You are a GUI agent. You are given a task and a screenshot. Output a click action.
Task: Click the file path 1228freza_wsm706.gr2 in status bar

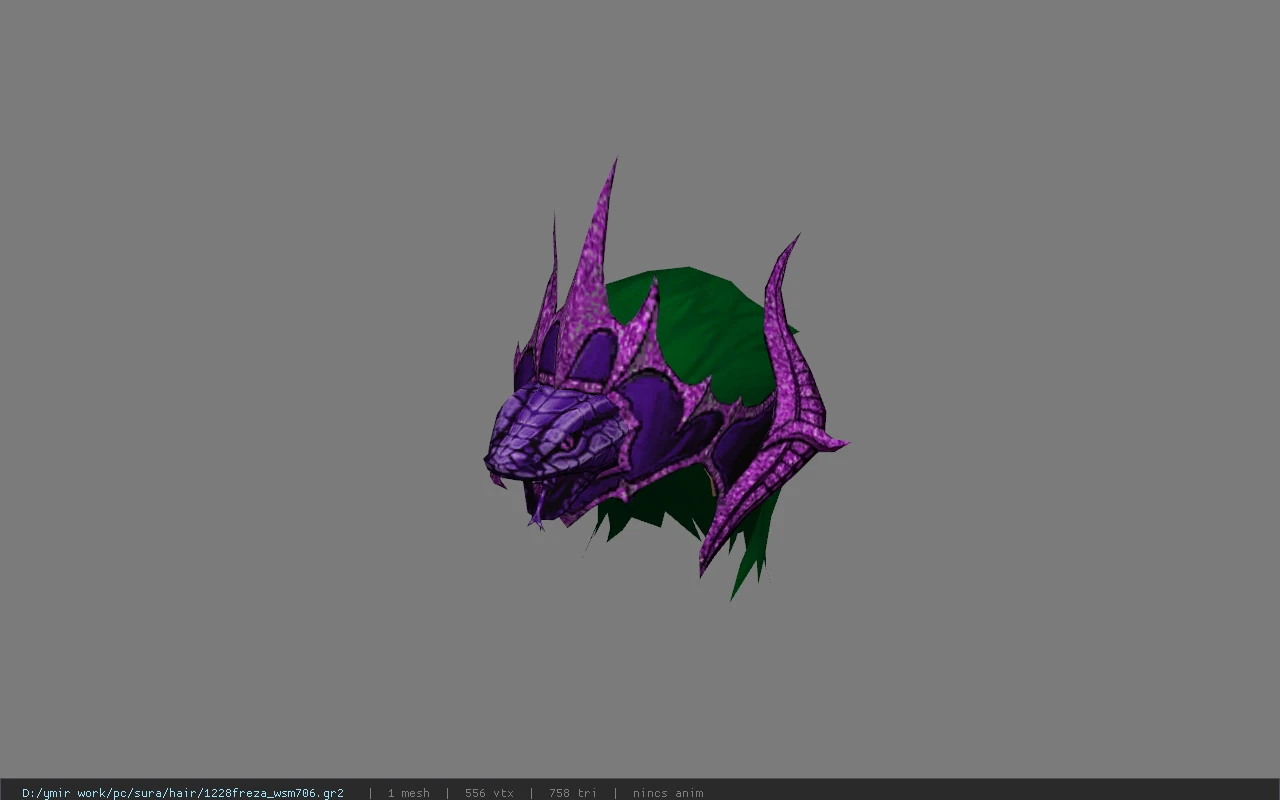coord(183,793)
